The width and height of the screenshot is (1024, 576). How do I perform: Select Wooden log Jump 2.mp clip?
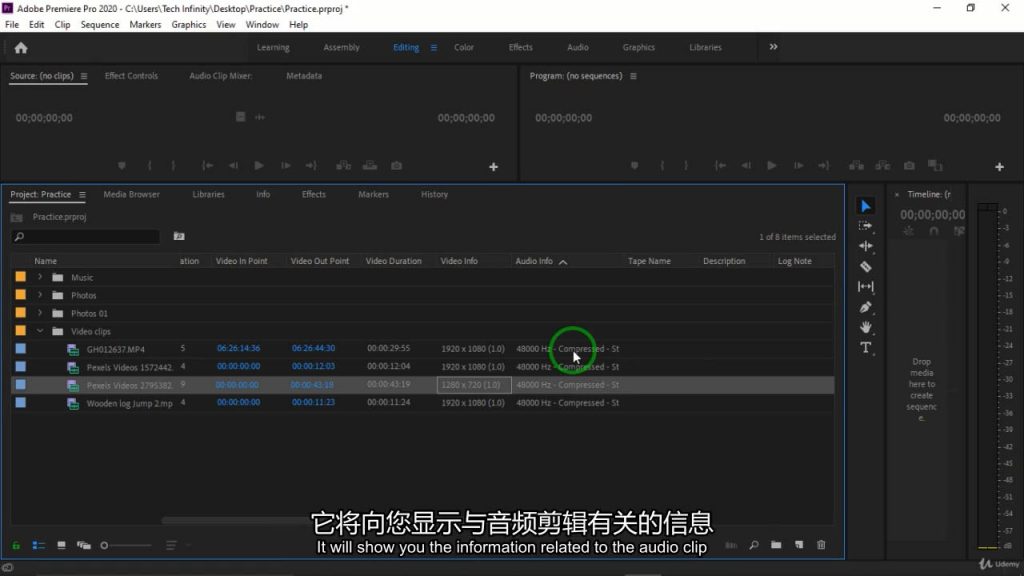pos(129,404)
